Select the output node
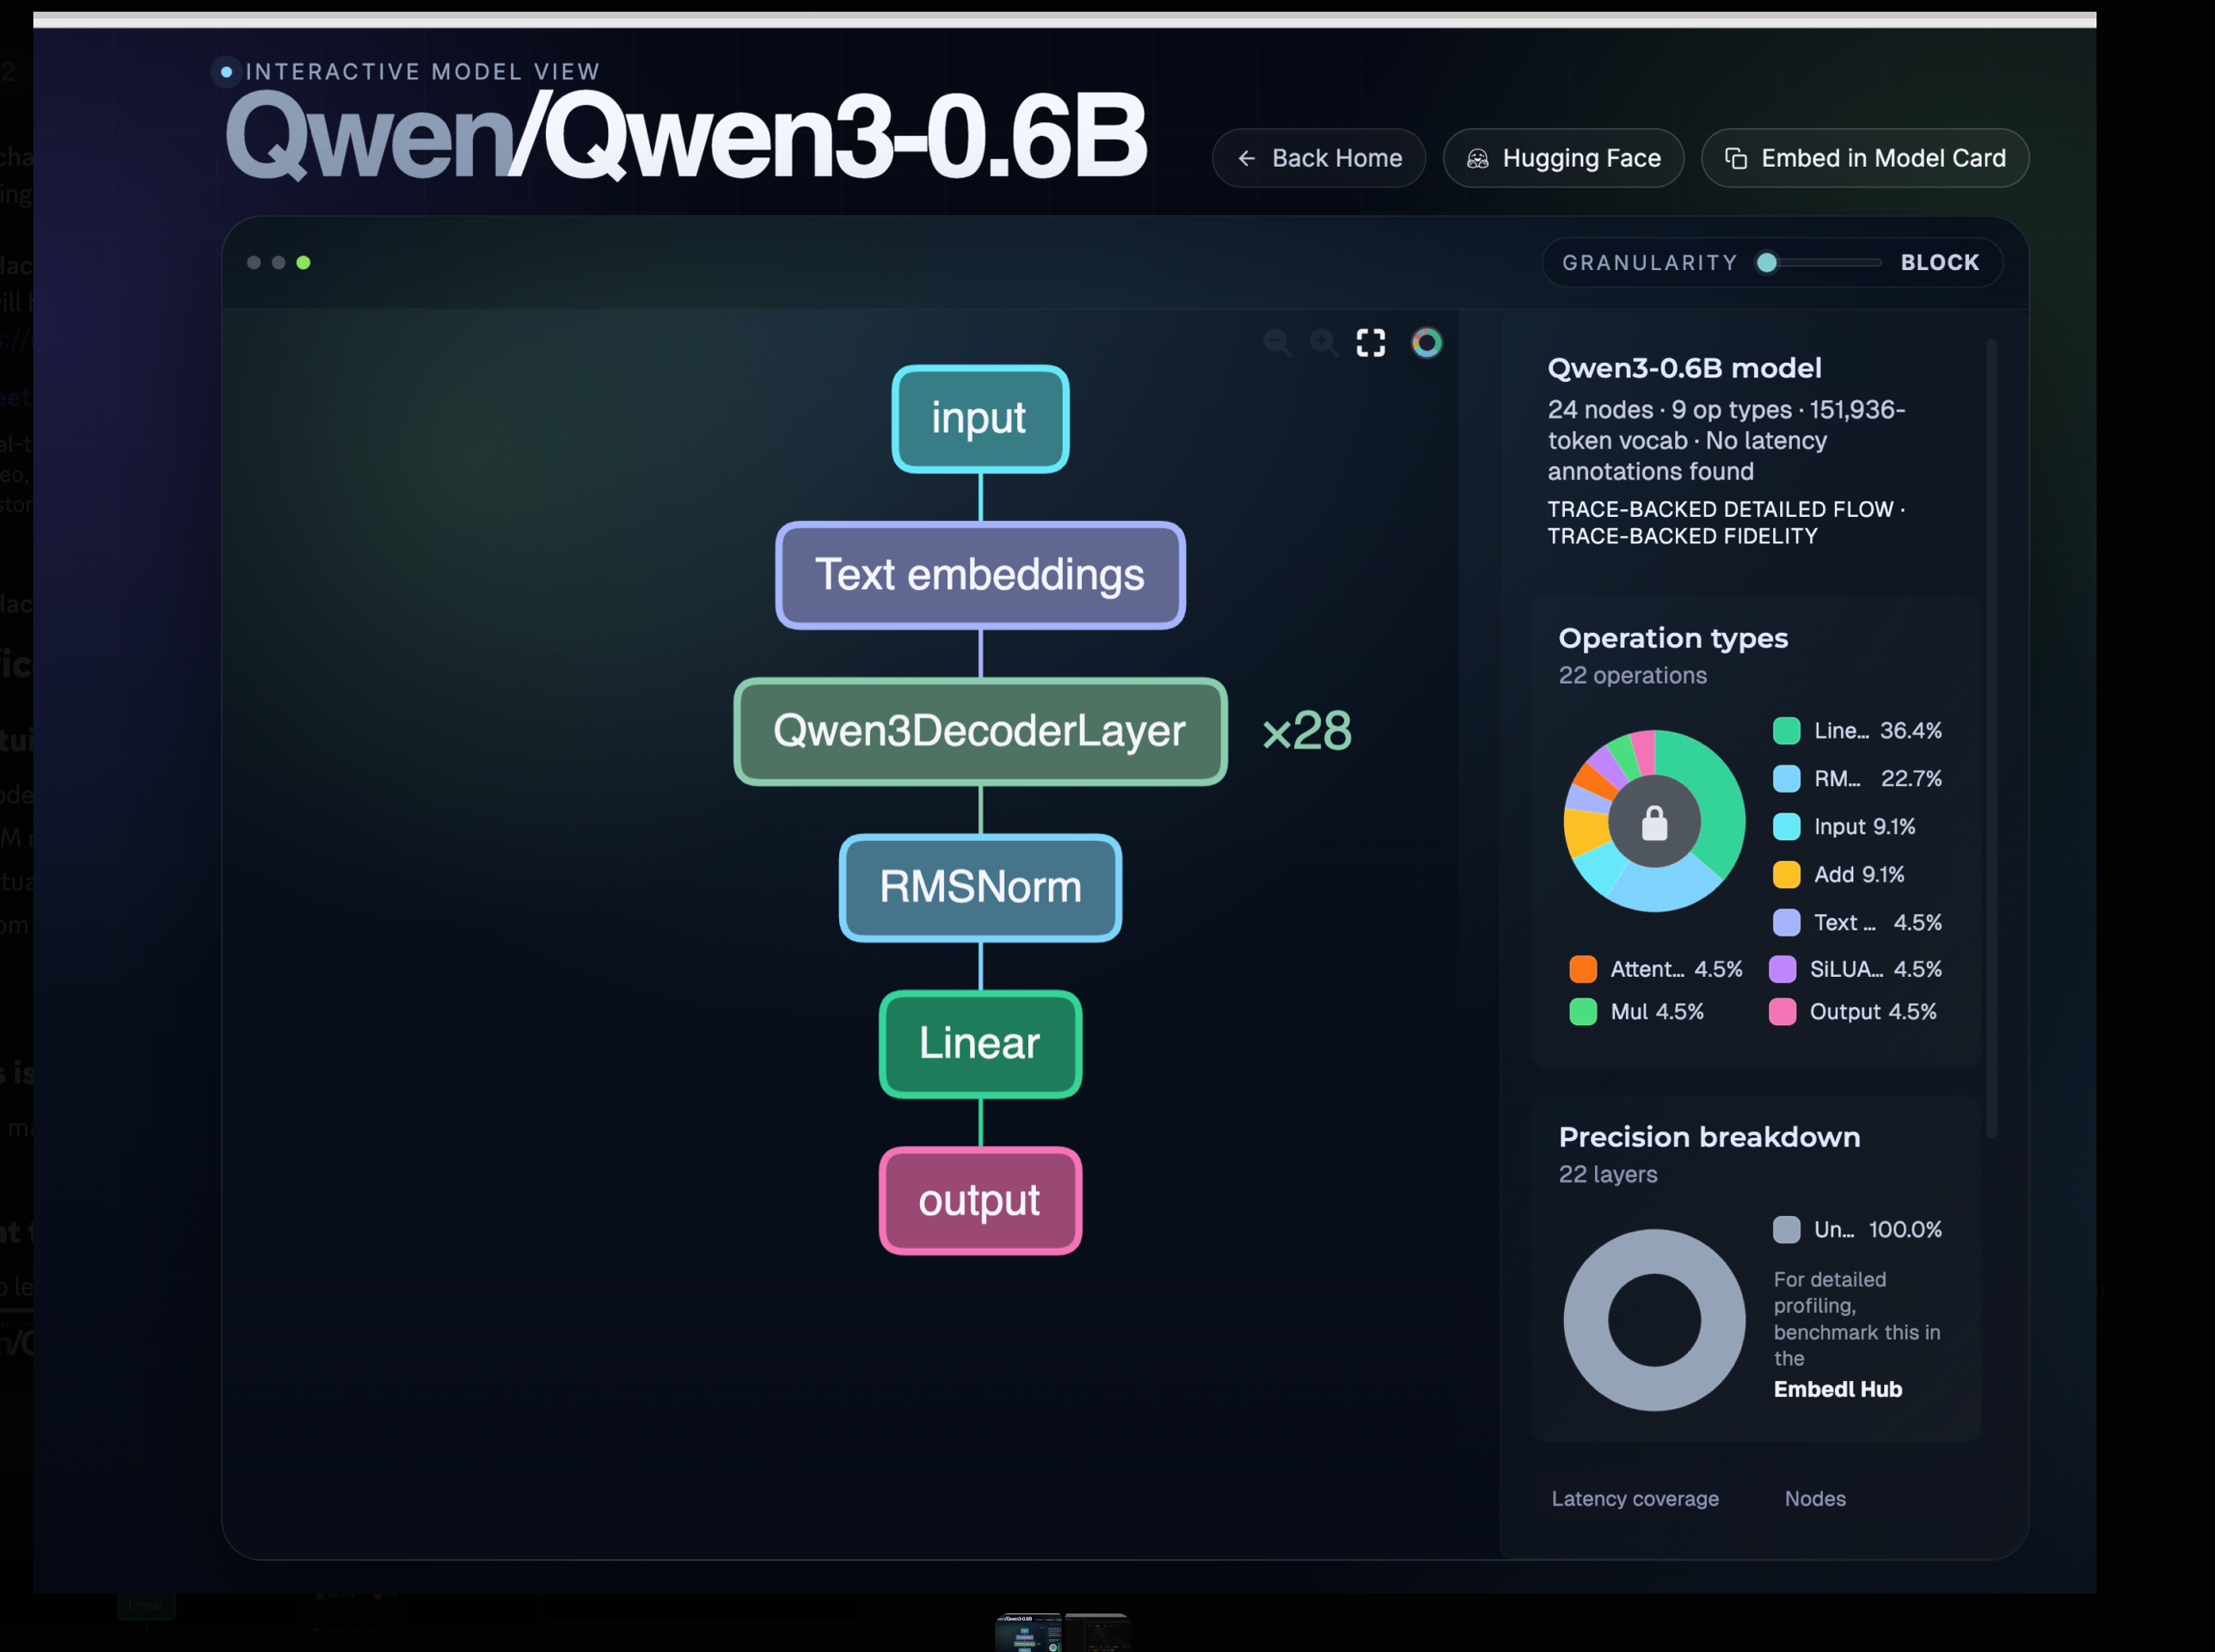This screenshot has width=2215, height=1652. point(980,1200)
